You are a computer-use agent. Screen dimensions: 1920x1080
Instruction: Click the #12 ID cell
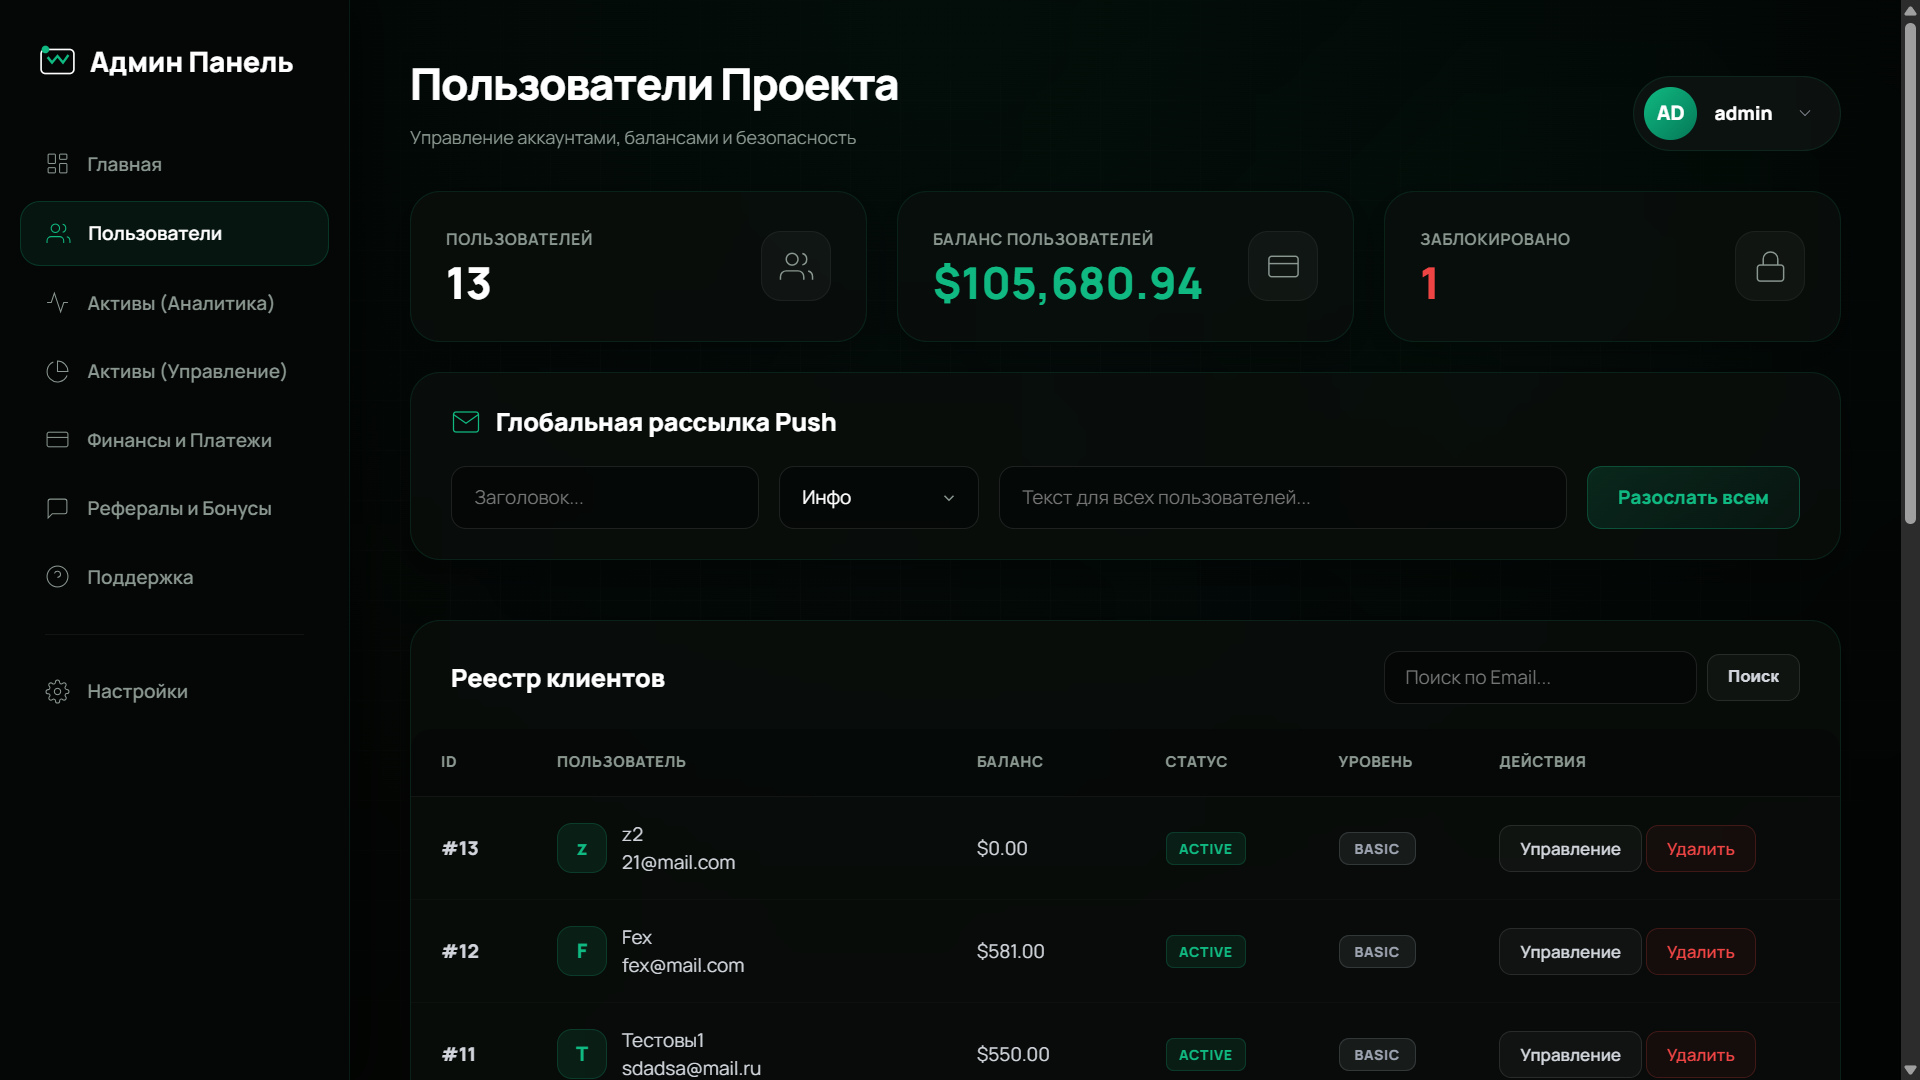point(460,952)
